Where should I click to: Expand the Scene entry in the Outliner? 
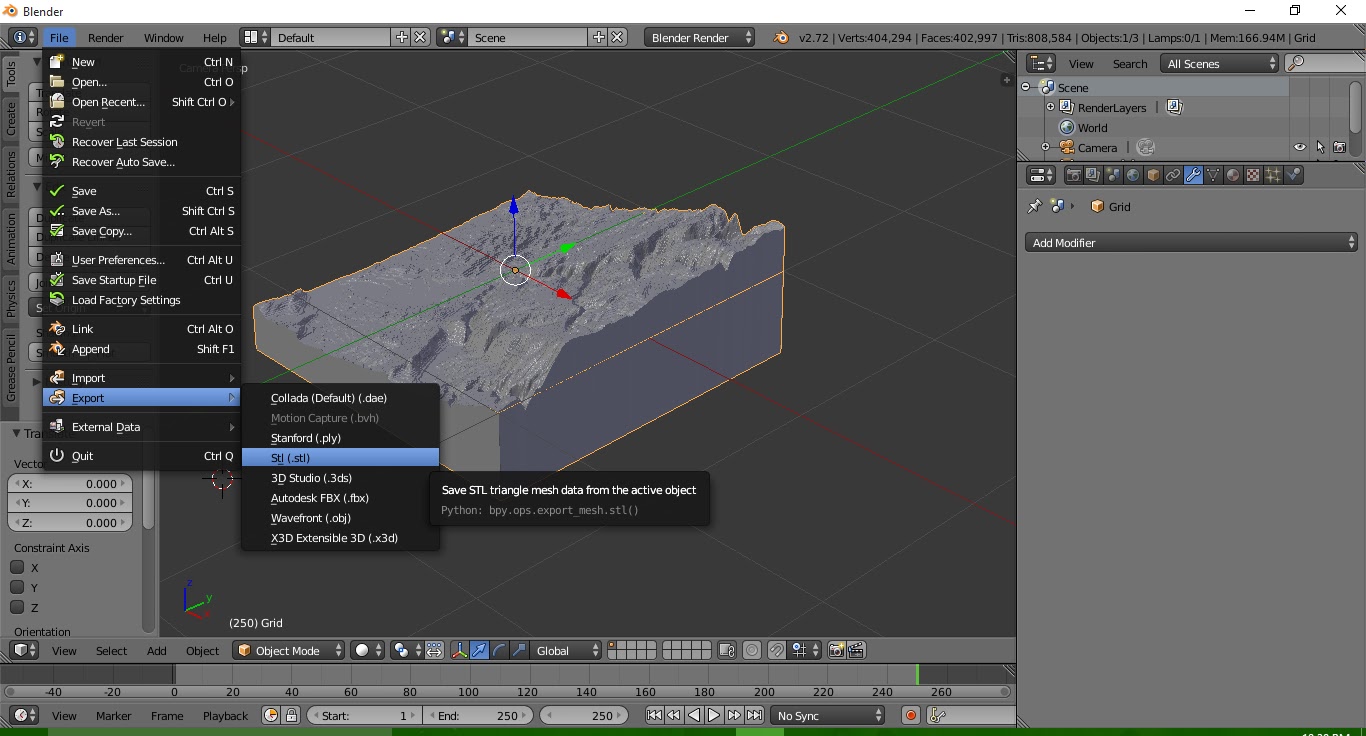pos(1025,87)
